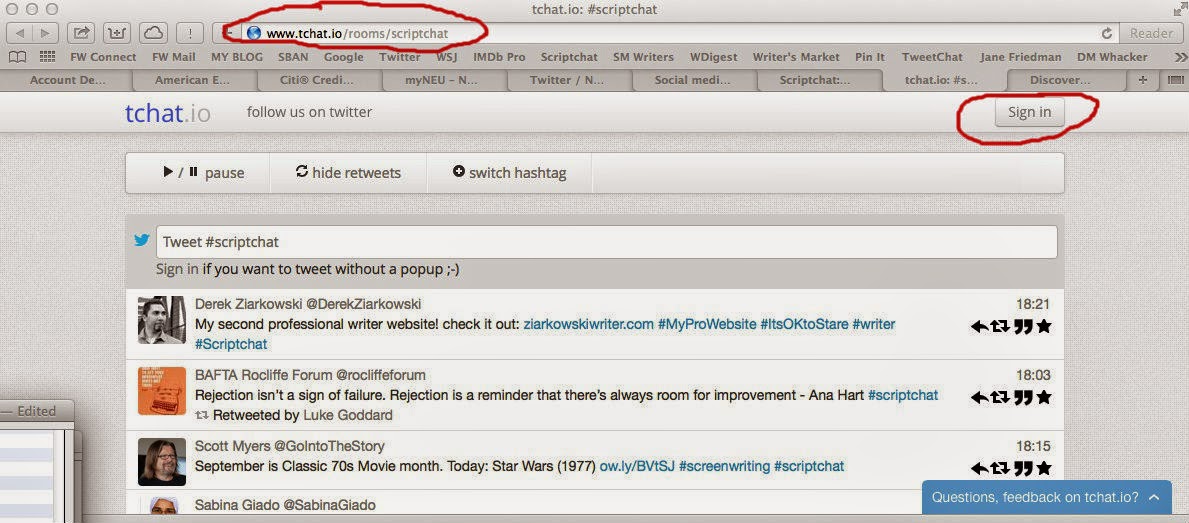Open WDigest bookmark
Viewport: 1189px width, 523px height.
pos(714,57)
